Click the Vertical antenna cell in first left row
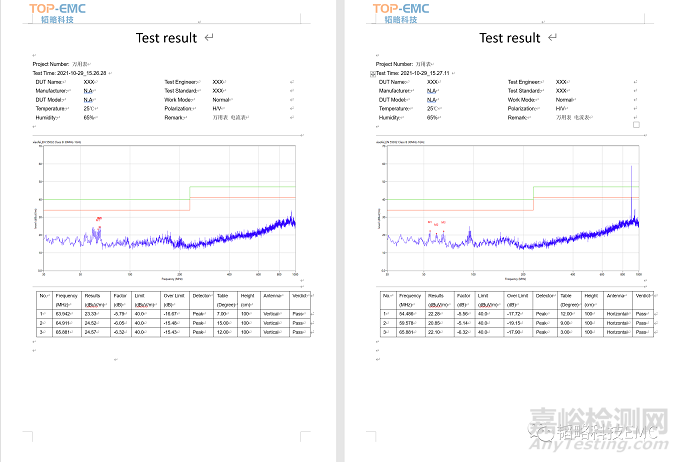680x462 pixels. coord(271,314)
